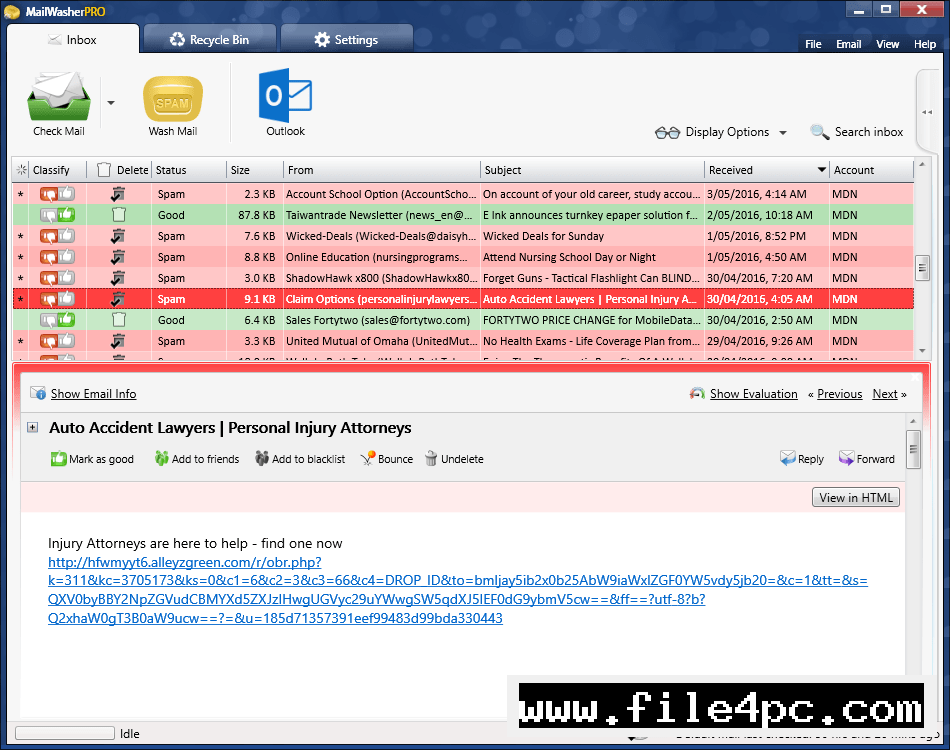Open the View menu

tap(887, 44)
